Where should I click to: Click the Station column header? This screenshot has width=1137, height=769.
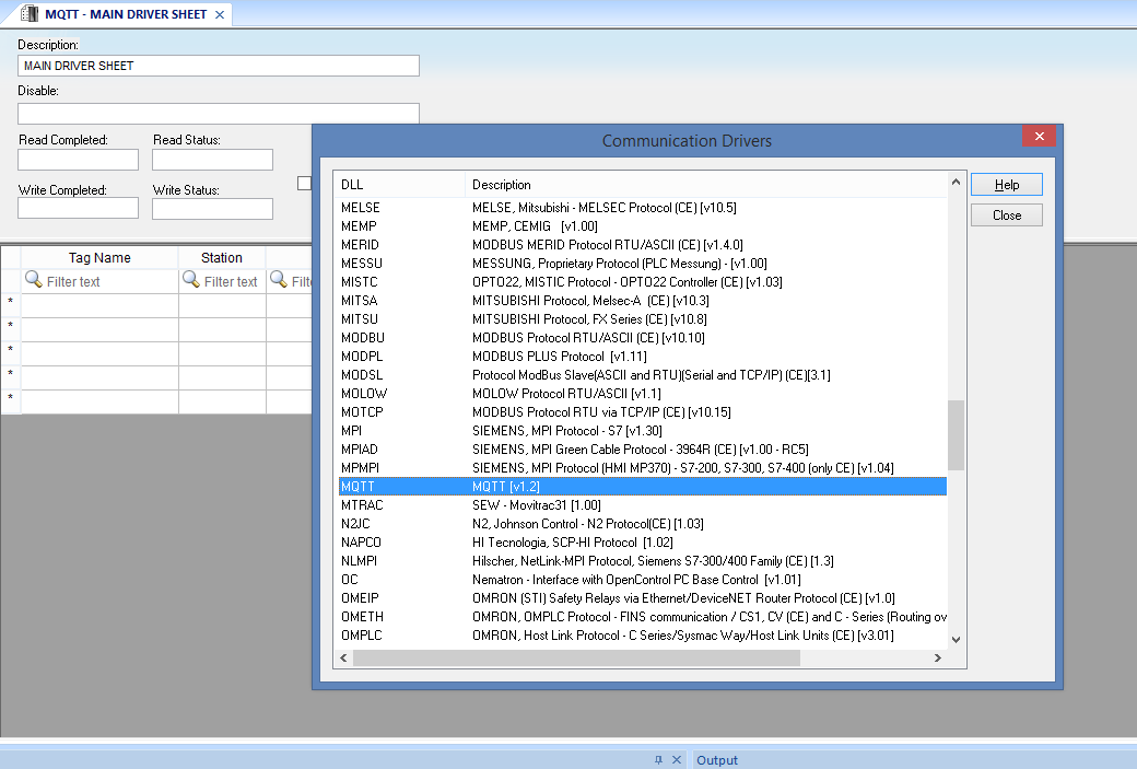click(222, 258)
